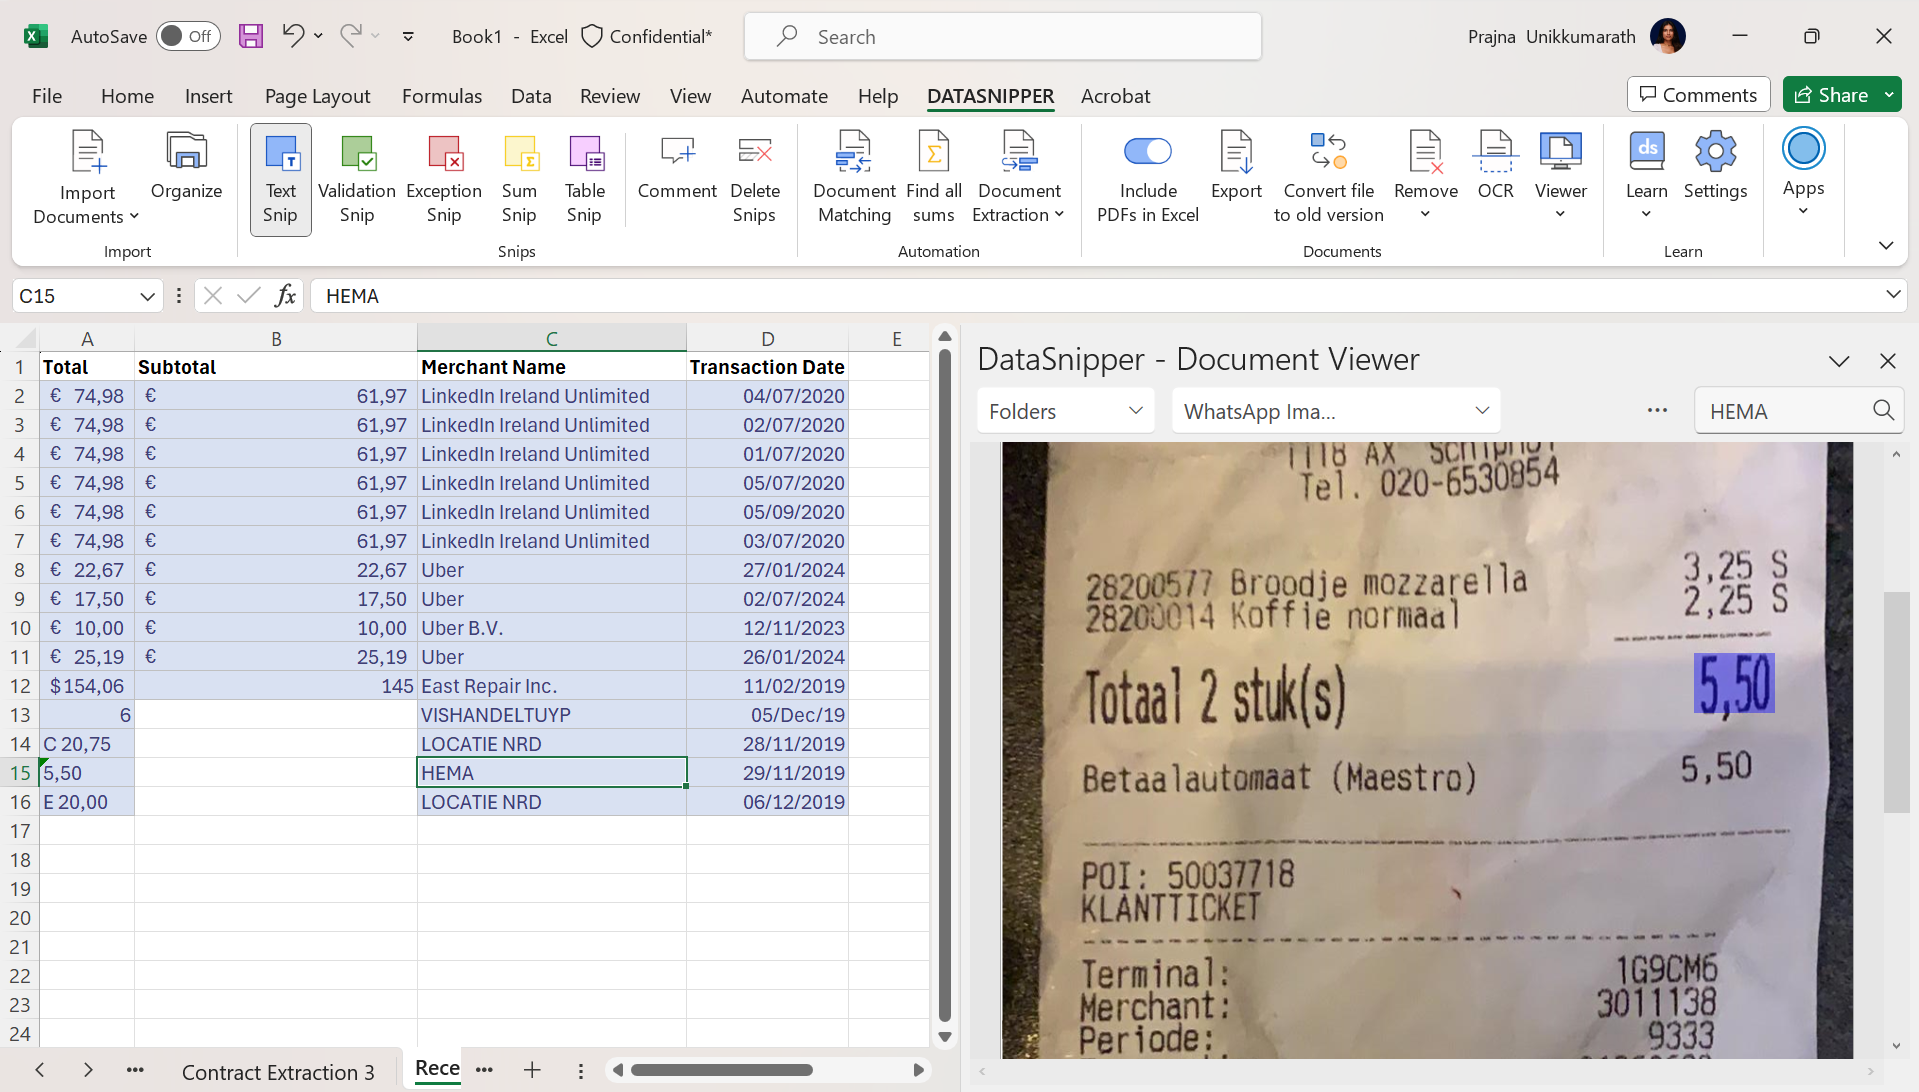Click the Comments button

tap(1698, 95)
